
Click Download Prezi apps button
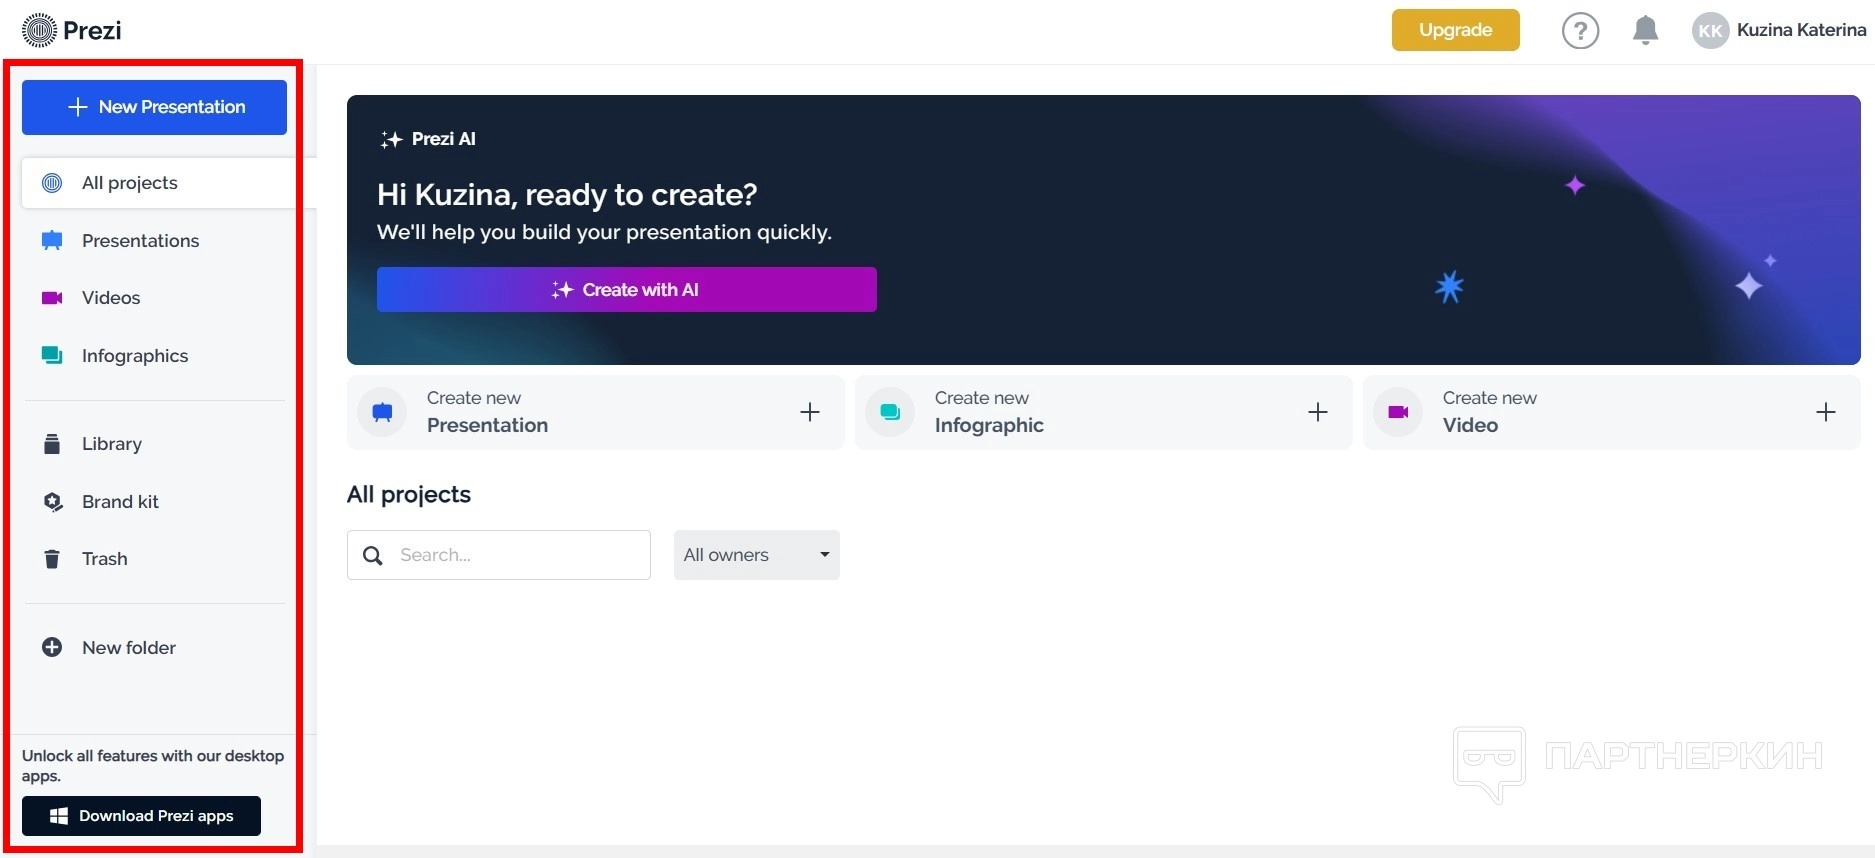141,816
